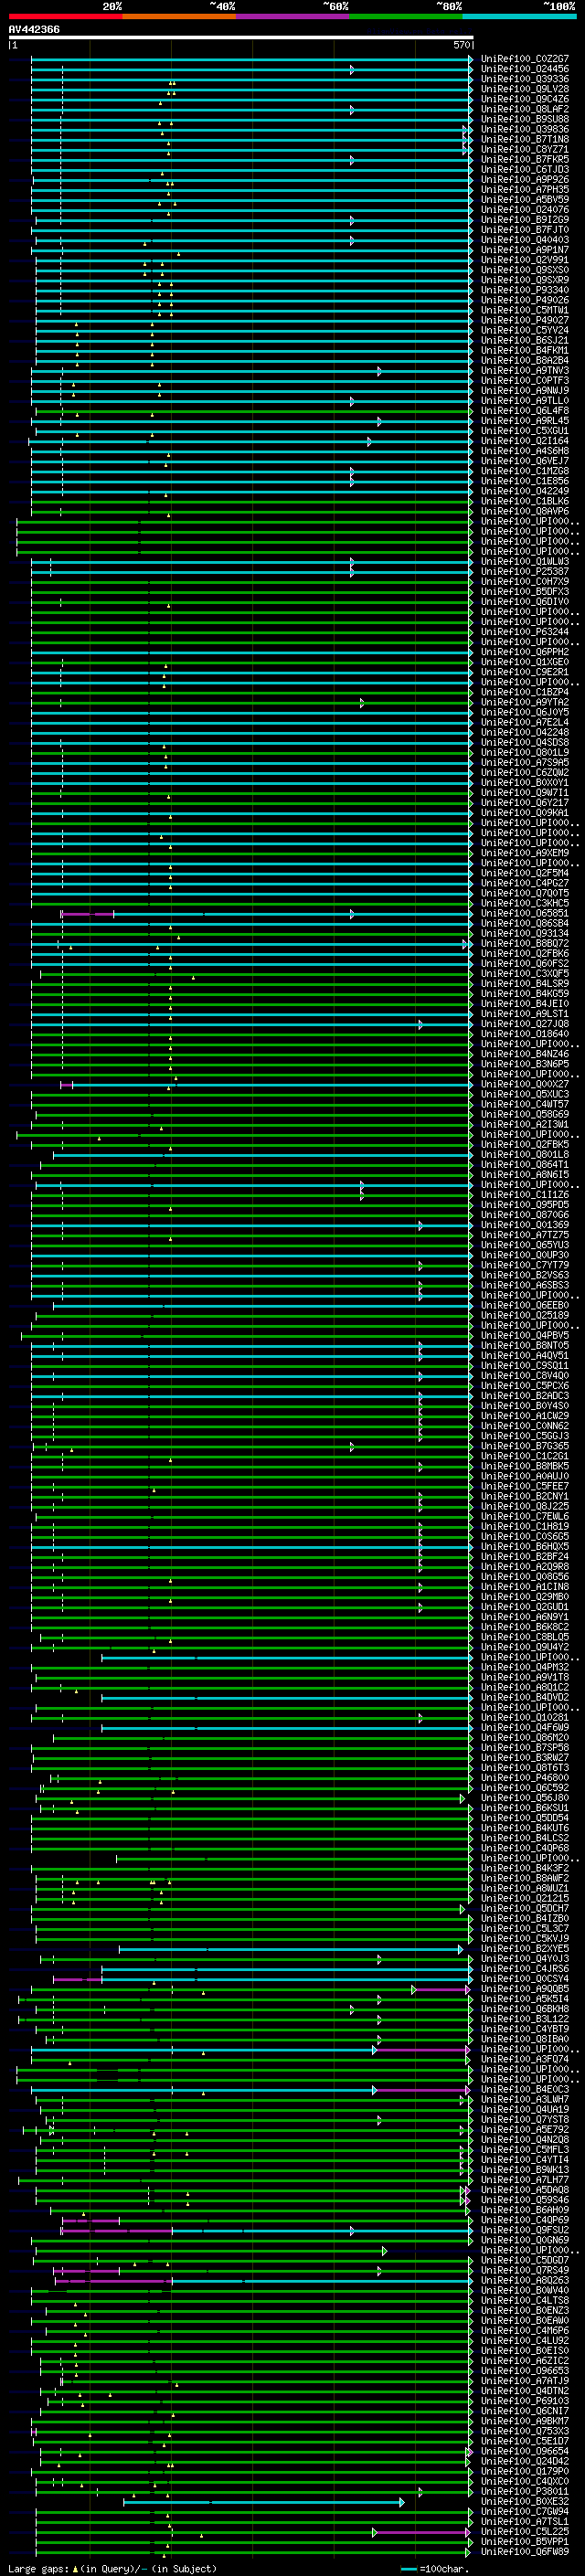Click the red 20% identity legend bar
The height and width of the screenshot is (2576, 585).
click(65, 16)
